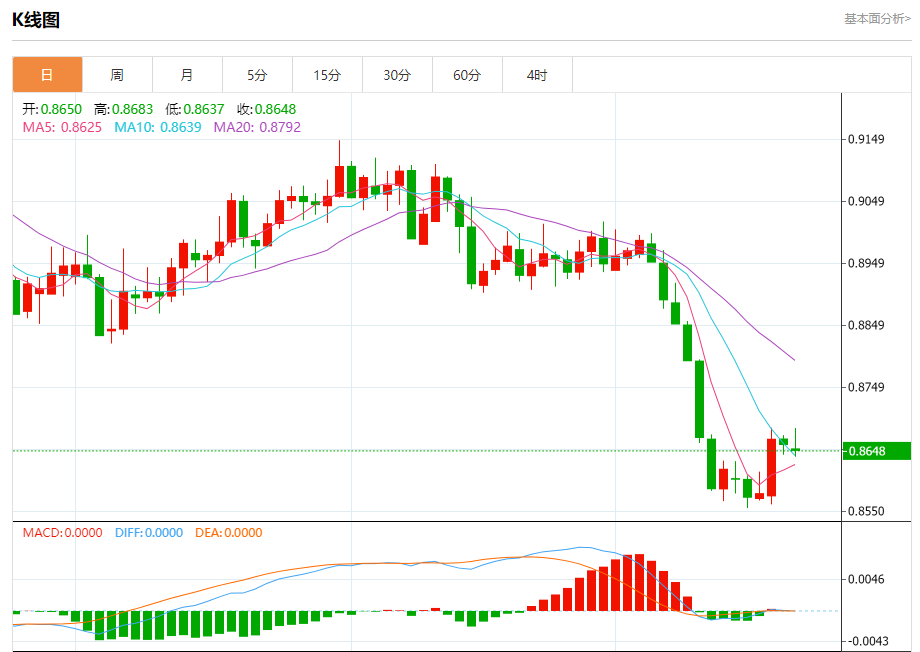Image resolution: width=920 pixels, height=652 pixels.
Task: Click the 0.8749 price axis label
Action: tap(867, 387)
